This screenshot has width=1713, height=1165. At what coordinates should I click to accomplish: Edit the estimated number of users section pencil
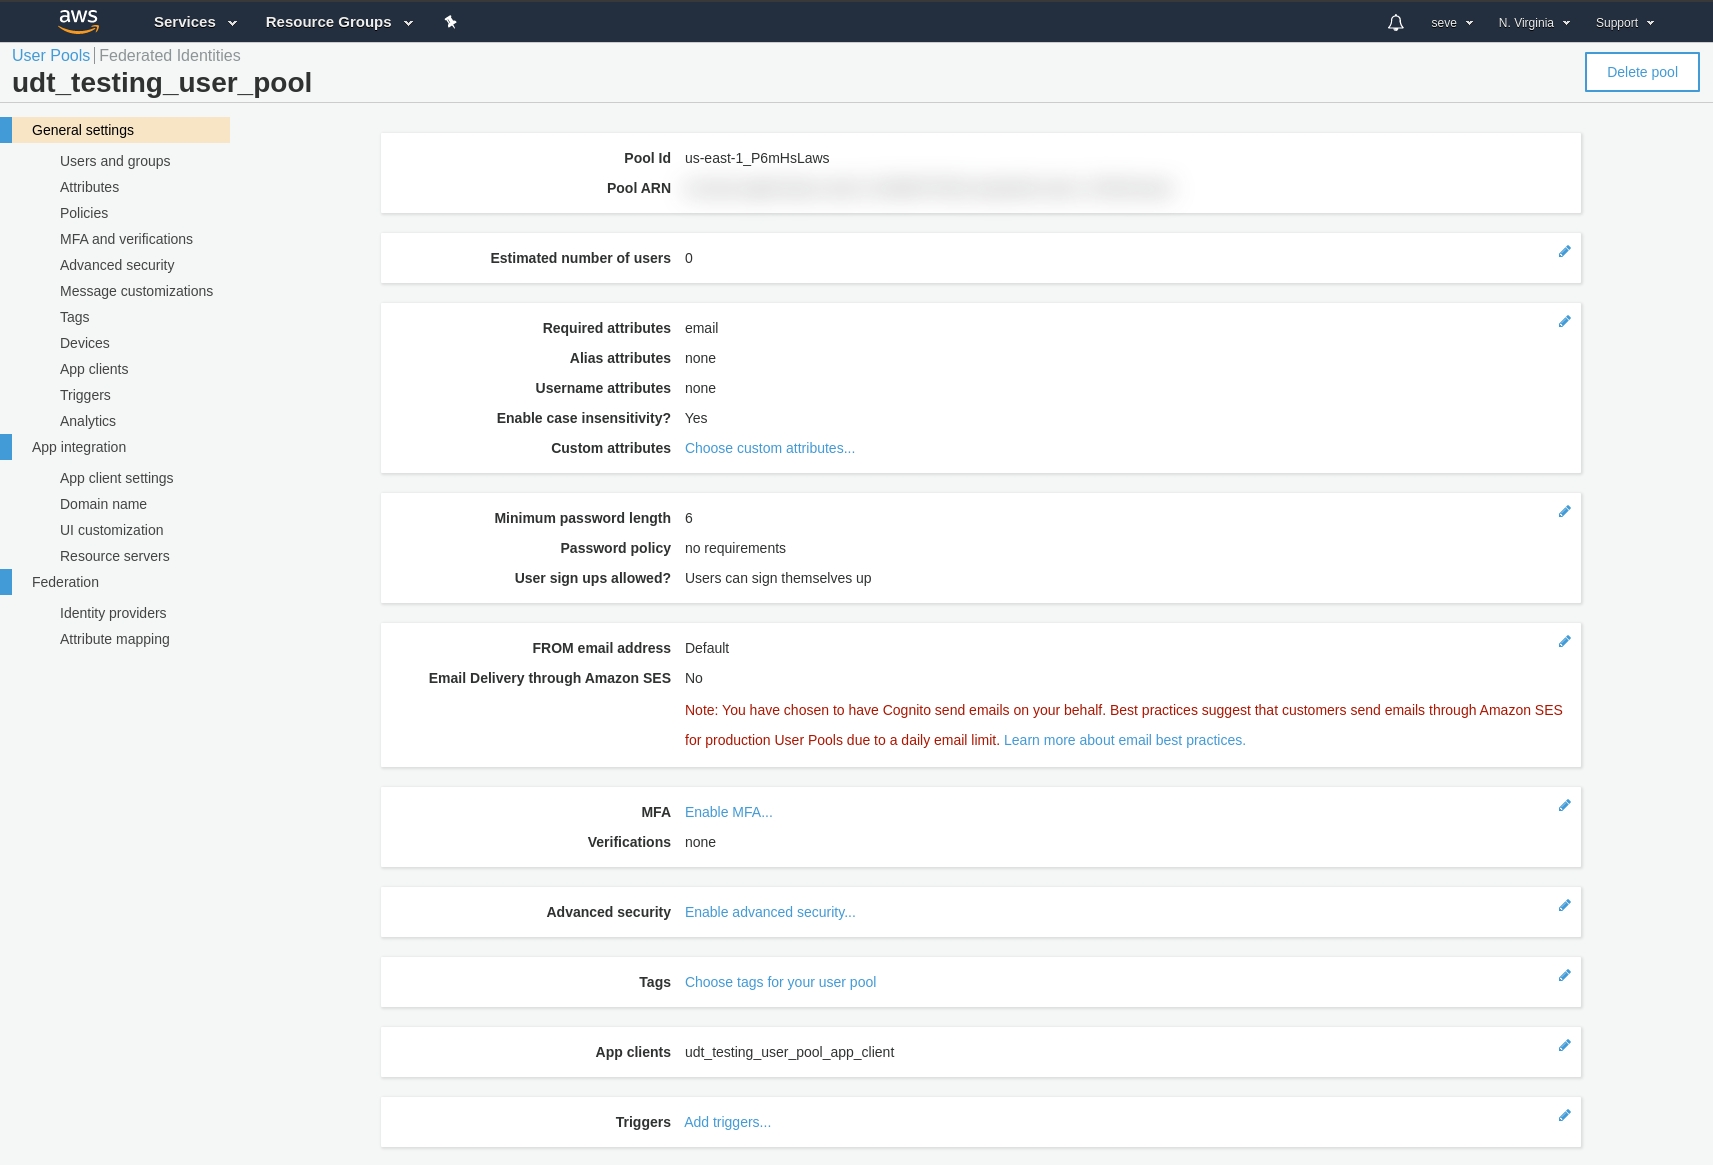(x=1565, y=251)
